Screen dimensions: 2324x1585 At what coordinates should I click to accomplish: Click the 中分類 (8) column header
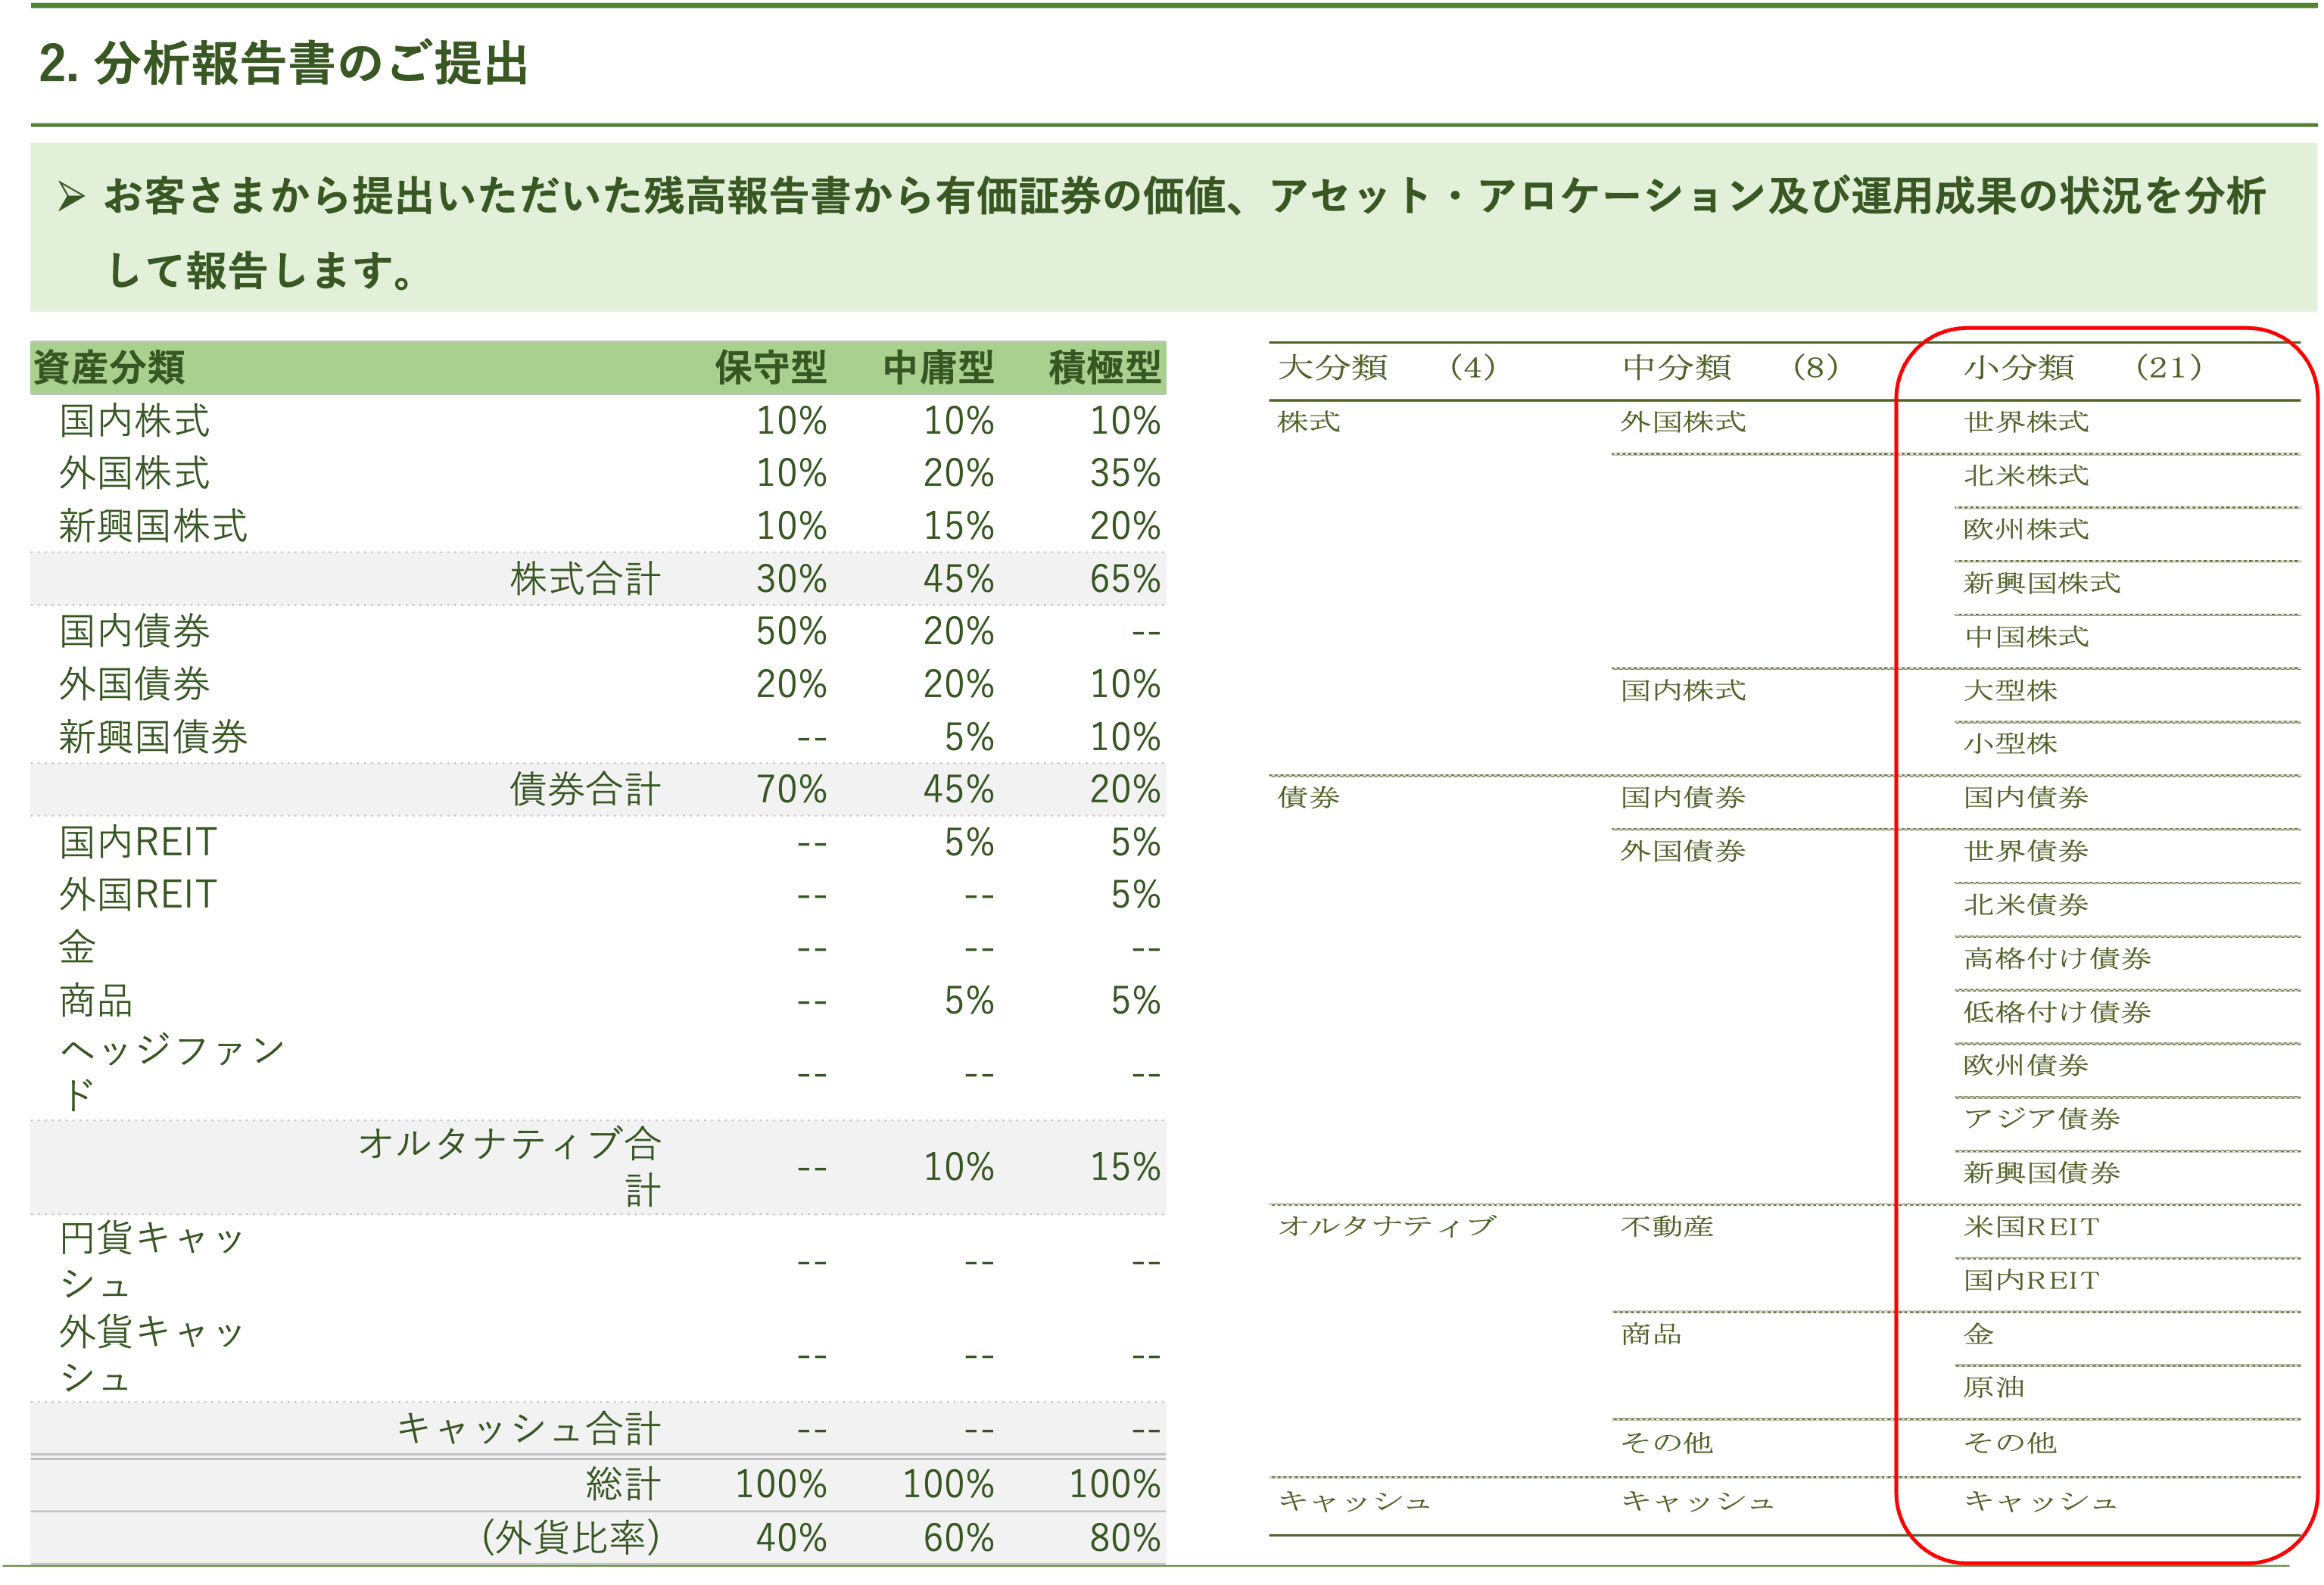point(1731,368)
